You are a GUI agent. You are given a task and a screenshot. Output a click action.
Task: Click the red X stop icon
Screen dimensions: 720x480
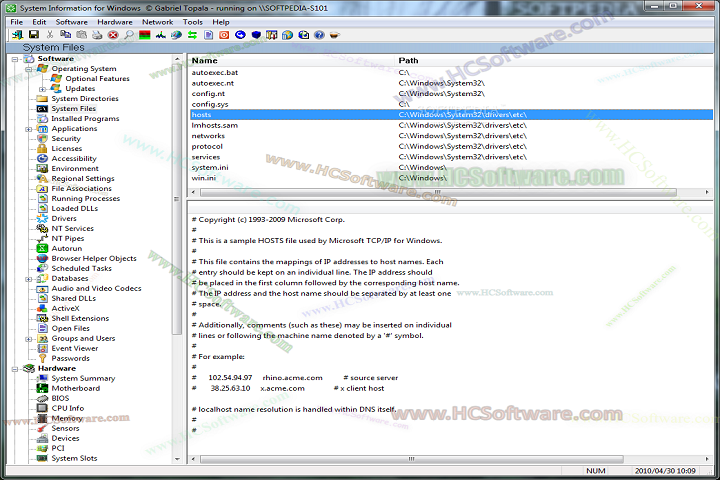(113, 35)
